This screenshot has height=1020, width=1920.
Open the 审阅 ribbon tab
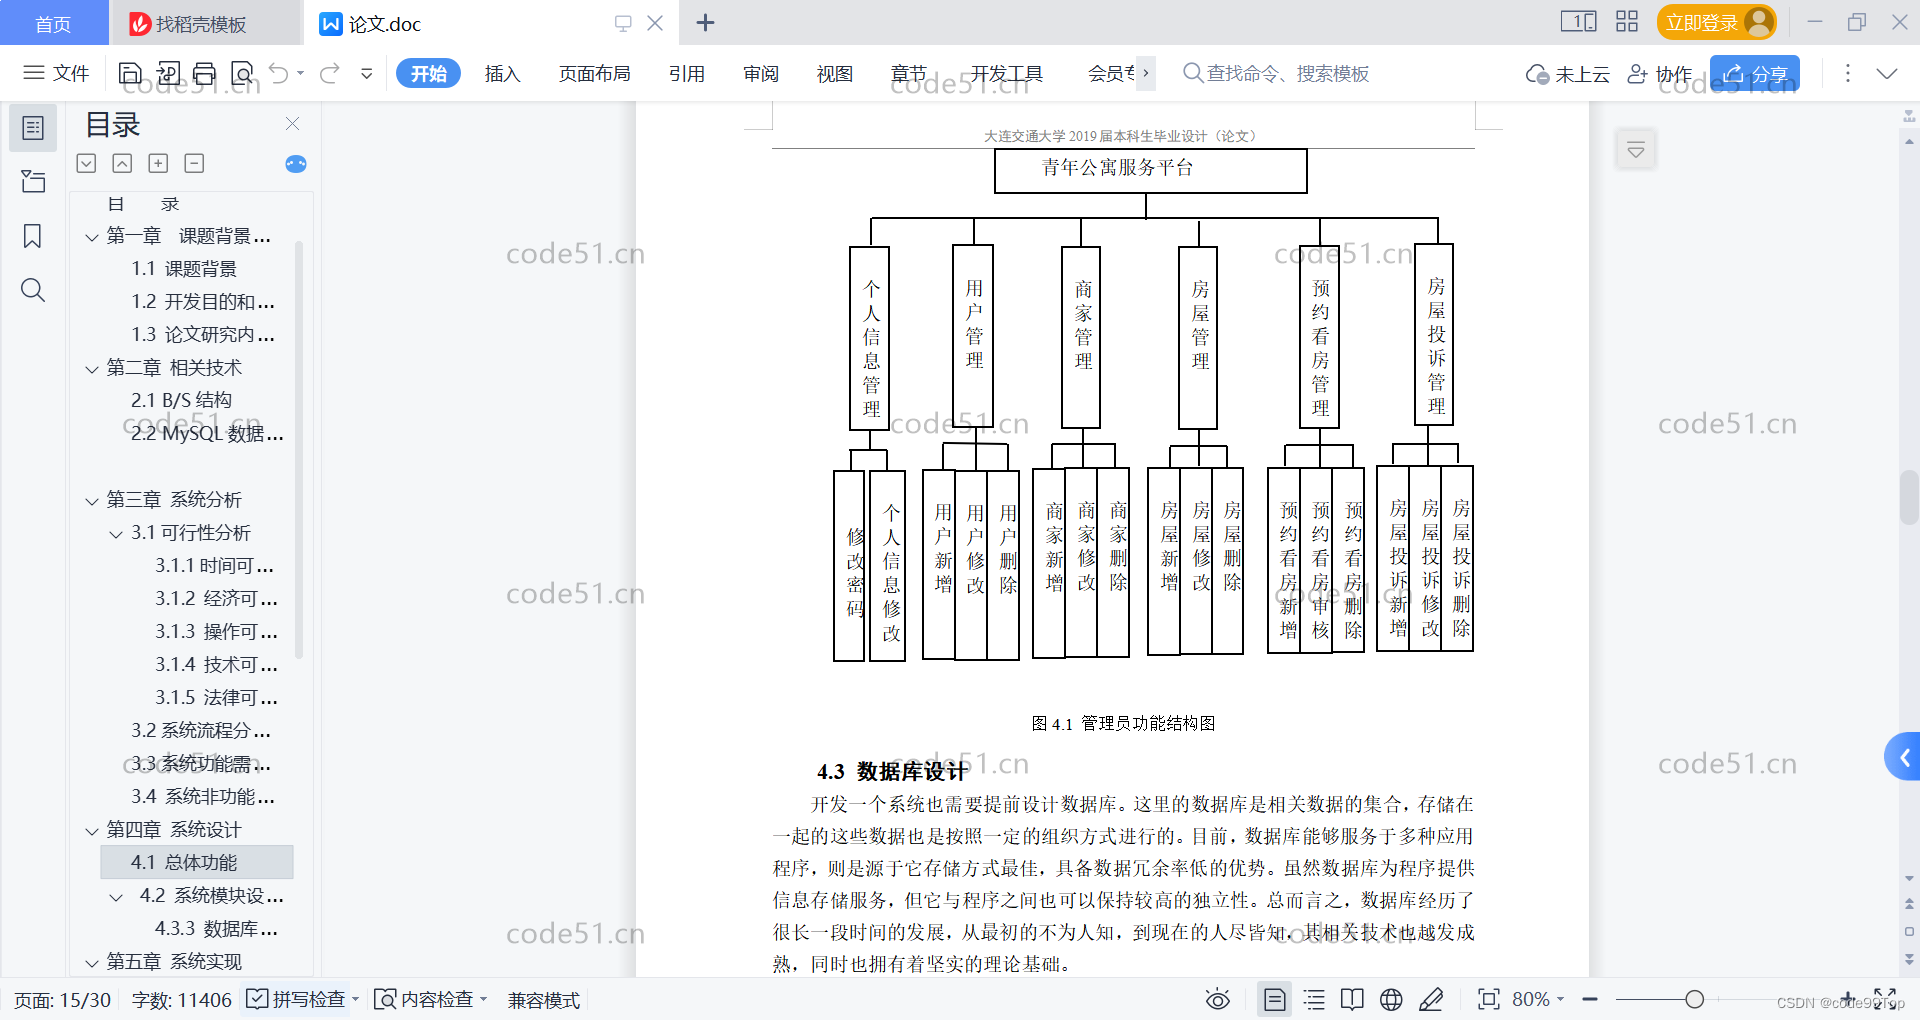(761, 73)
